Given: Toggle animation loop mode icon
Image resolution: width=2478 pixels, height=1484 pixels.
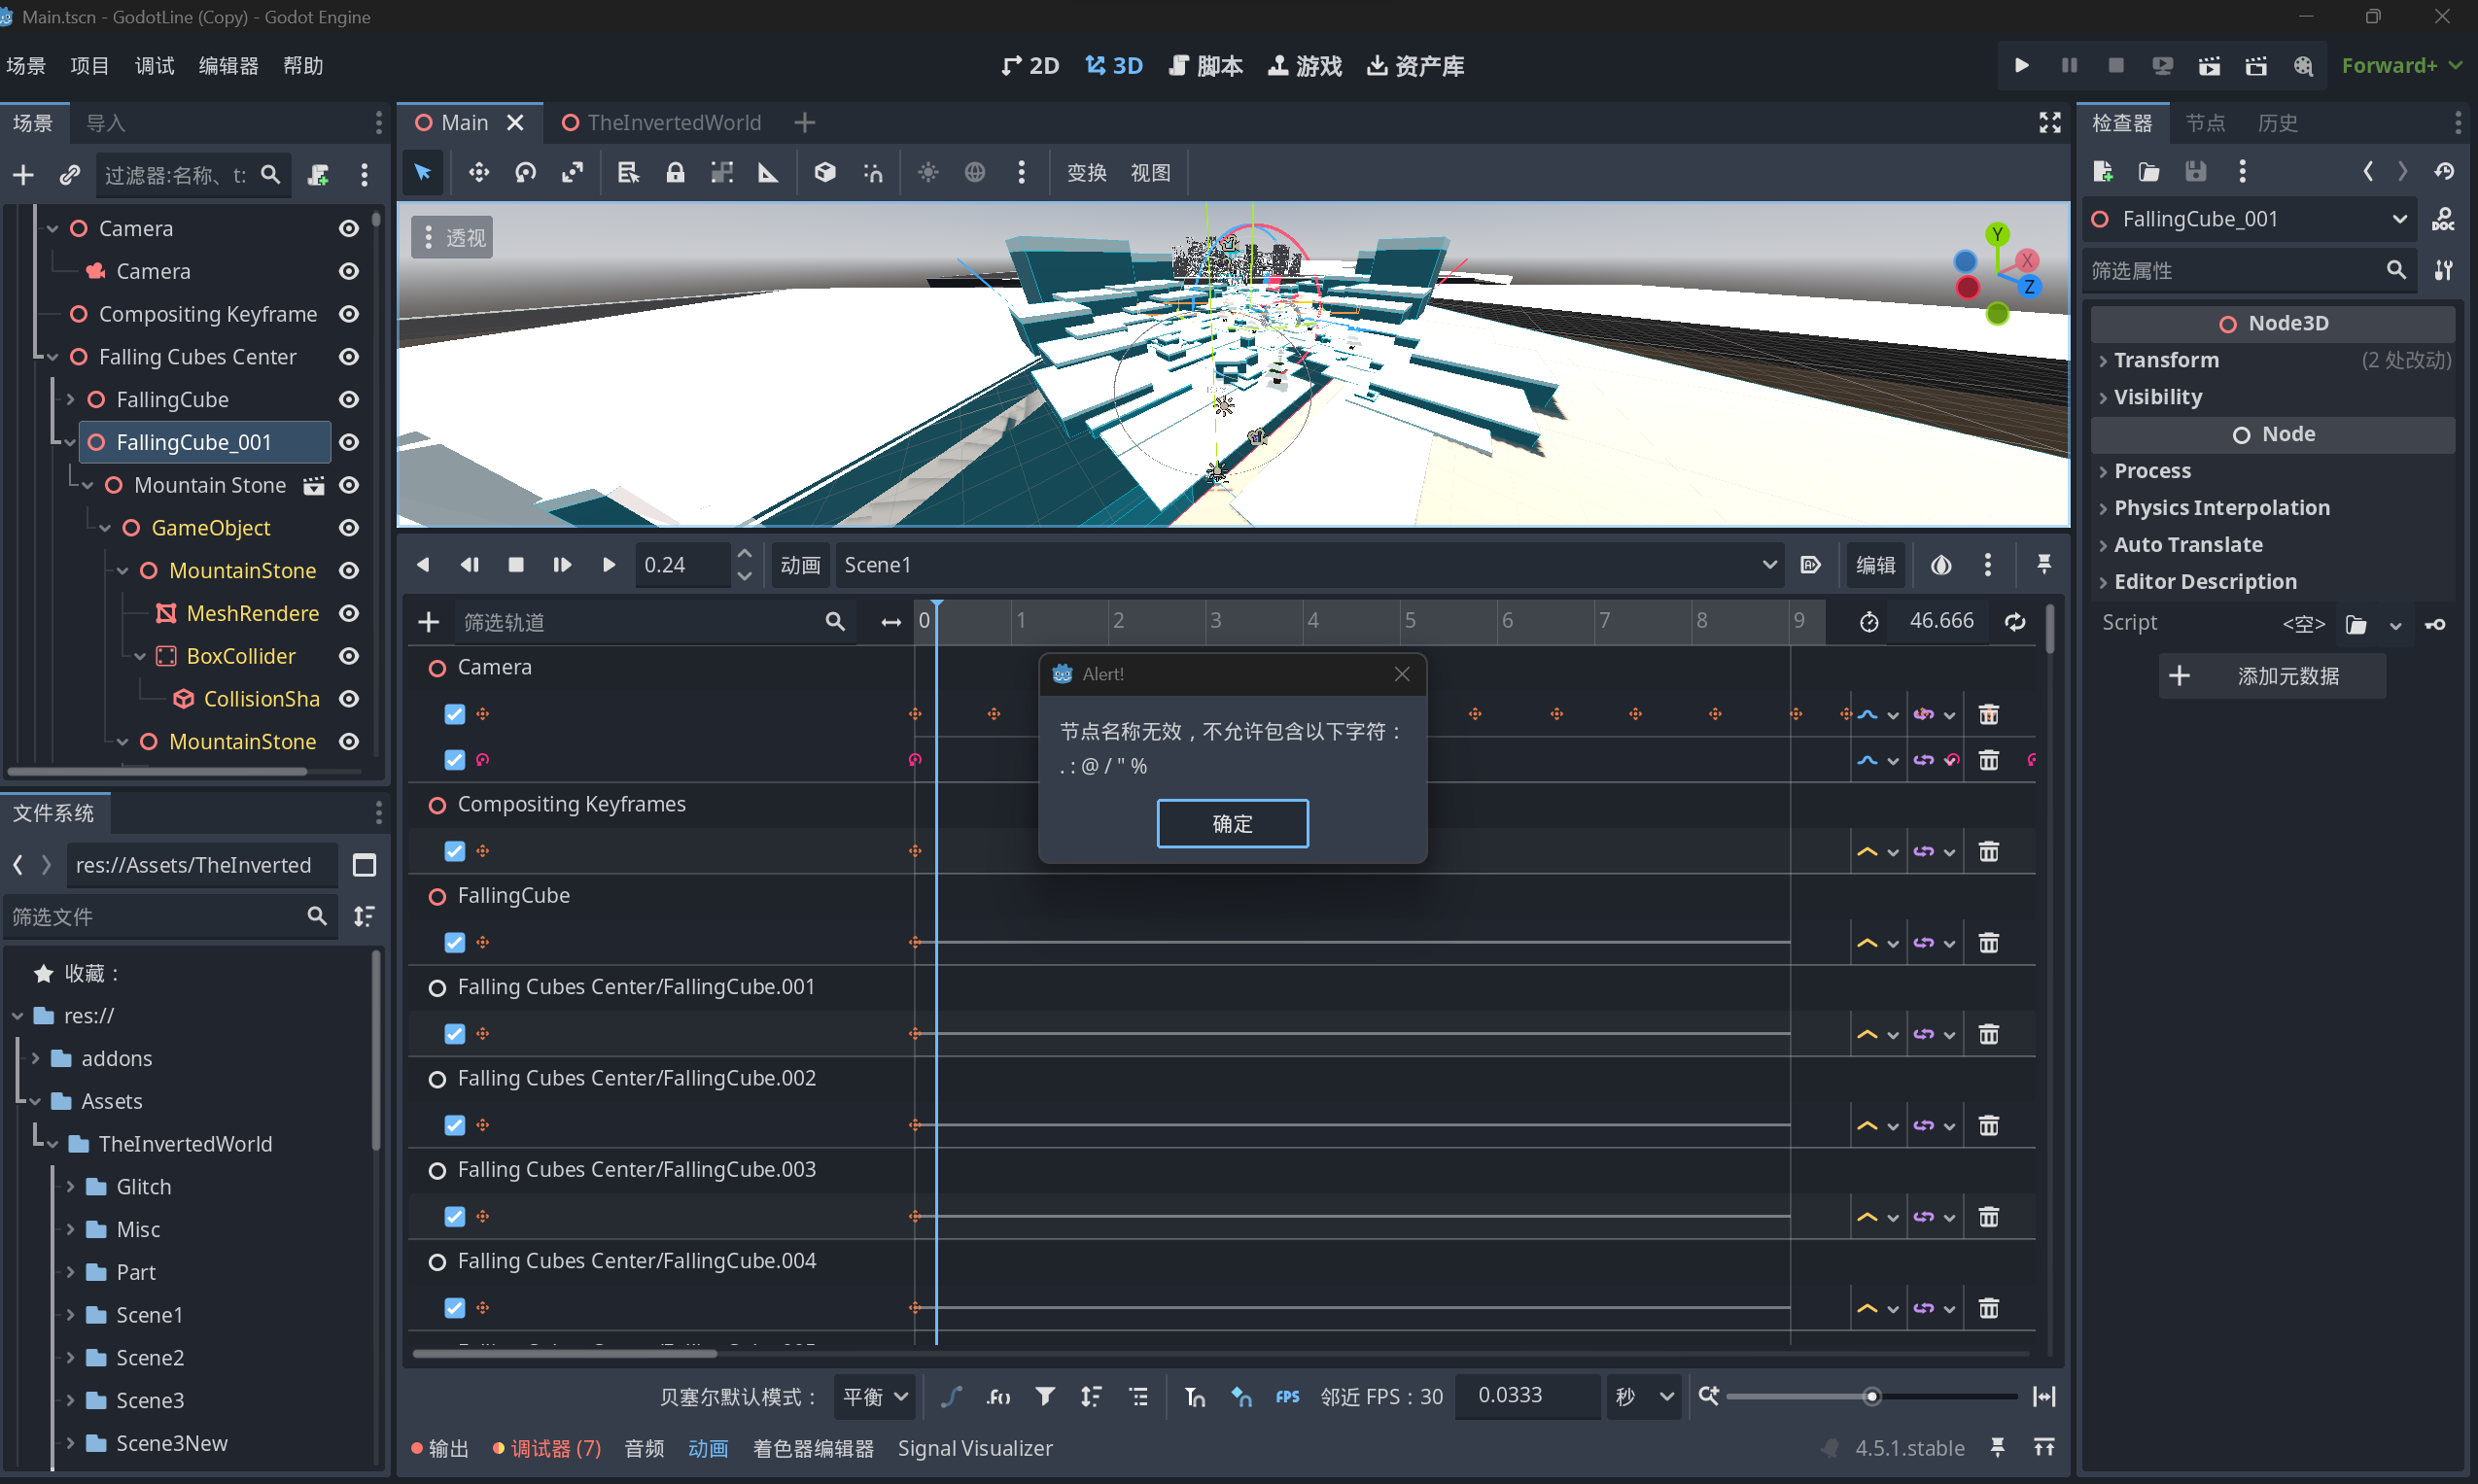Looking at the screenshot, I should click(2015, 622).
